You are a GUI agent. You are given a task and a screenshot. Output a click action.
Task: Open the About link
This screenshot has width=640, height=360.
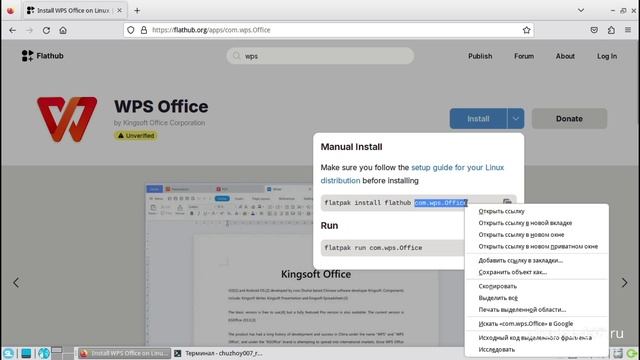pyautogui.click(x=565, y=56)
